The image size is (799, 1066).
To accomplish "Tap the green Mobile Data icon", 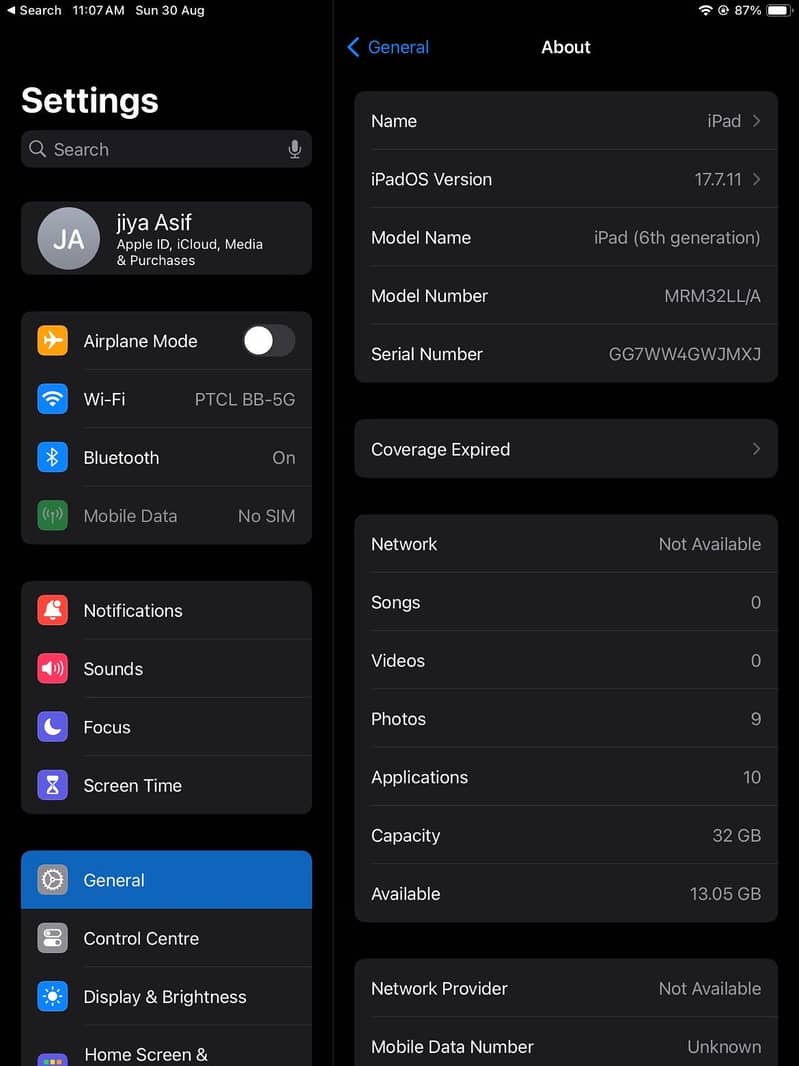I will coord(52,515).
